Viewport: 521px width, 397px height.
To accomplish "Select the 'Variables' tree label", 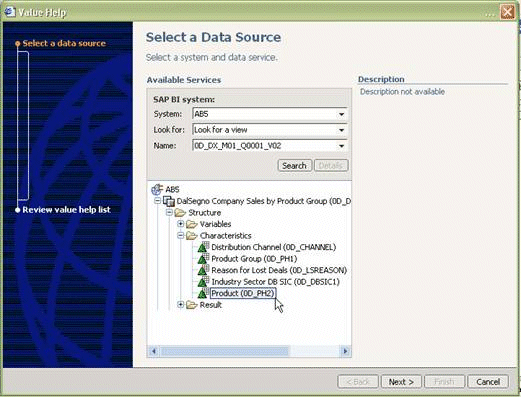I will 215,224.
